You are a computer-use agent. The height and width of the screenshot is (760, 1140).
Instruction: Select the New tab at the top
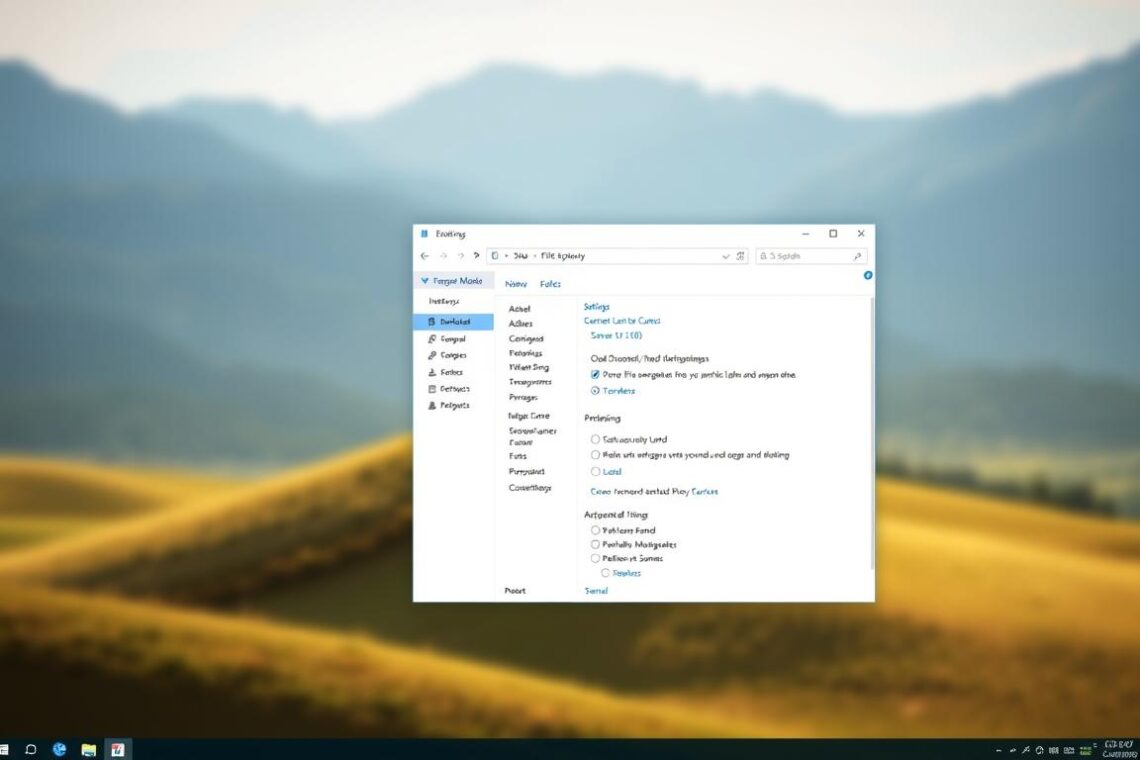515,284
